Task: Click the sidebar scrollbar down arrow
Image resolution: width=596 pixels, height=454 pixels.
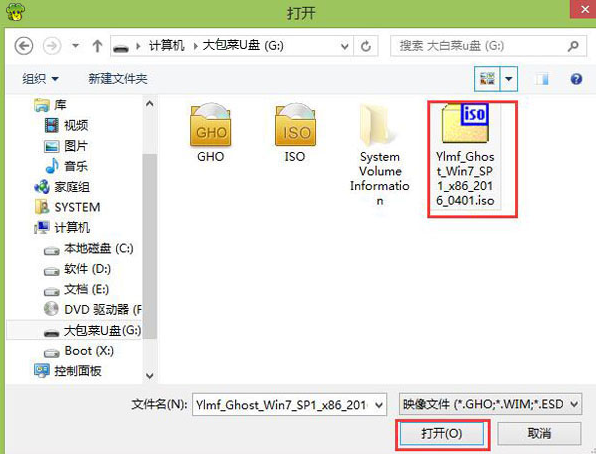Action: [150, 376]
